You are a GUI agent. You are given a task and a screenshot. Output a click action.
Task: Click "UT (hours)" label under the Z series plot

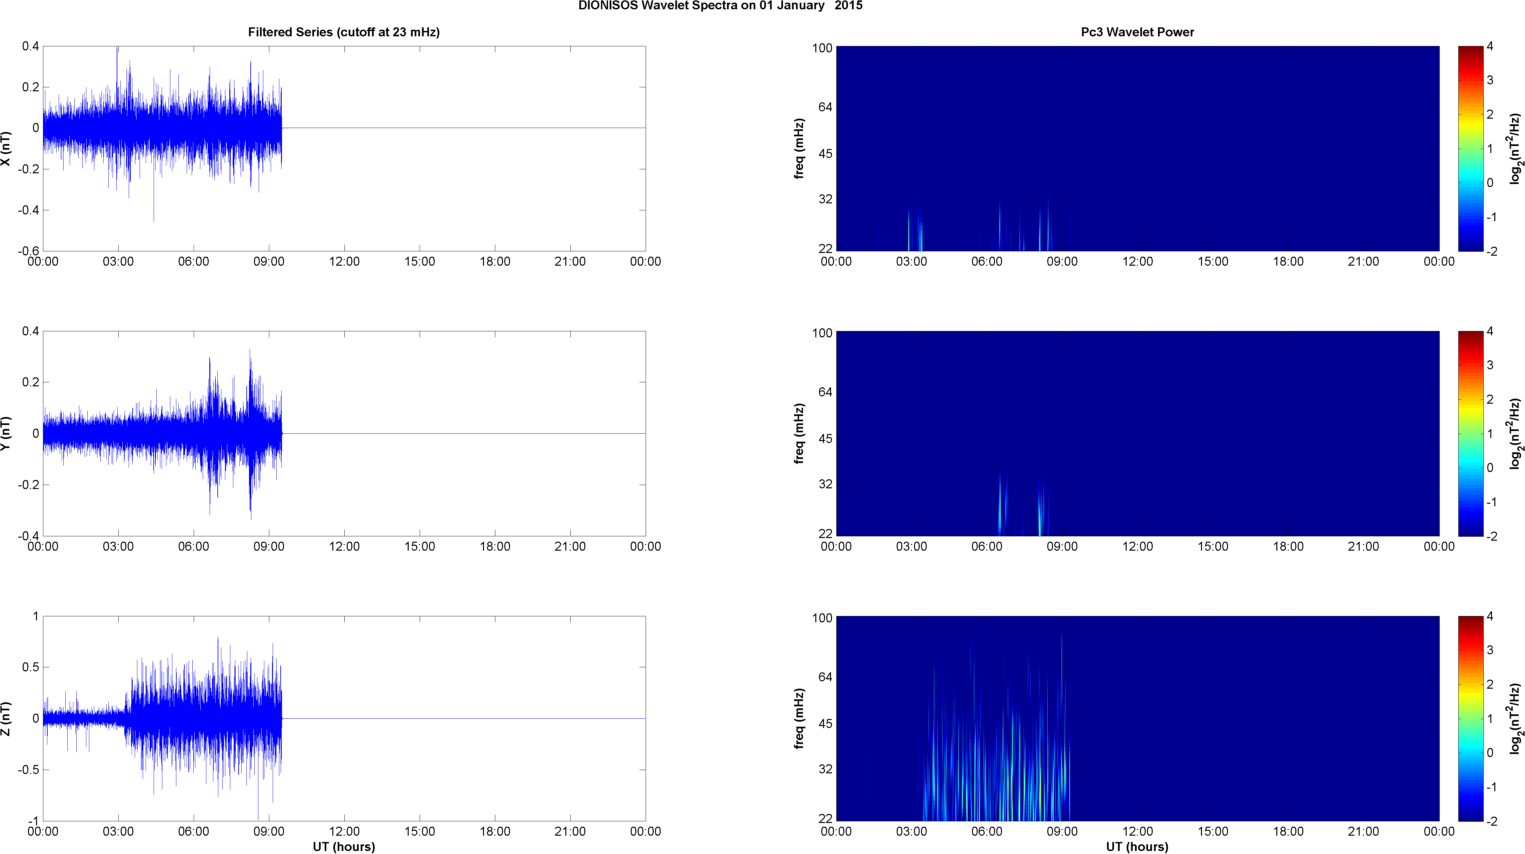pyautogui.click(x=344, y=847)
